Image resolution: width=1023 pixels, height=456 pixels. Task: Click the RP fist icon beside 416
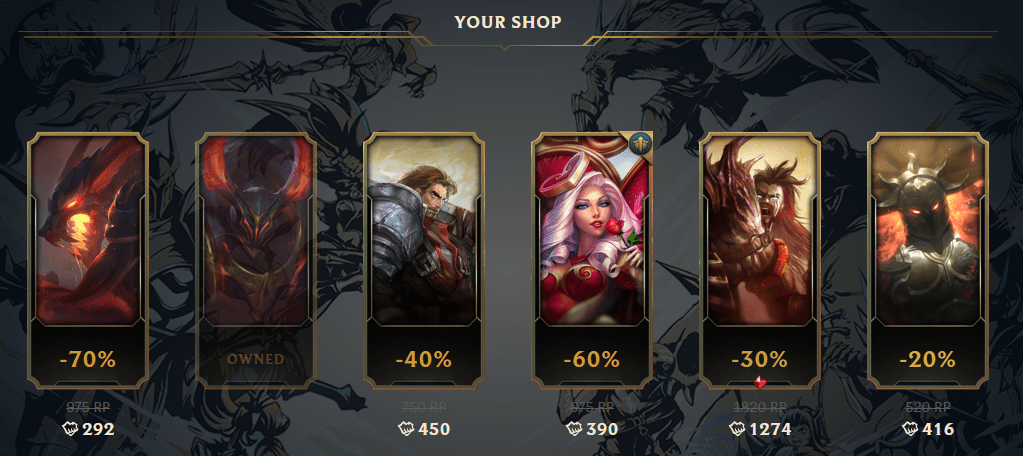click(x=910, y=429)
